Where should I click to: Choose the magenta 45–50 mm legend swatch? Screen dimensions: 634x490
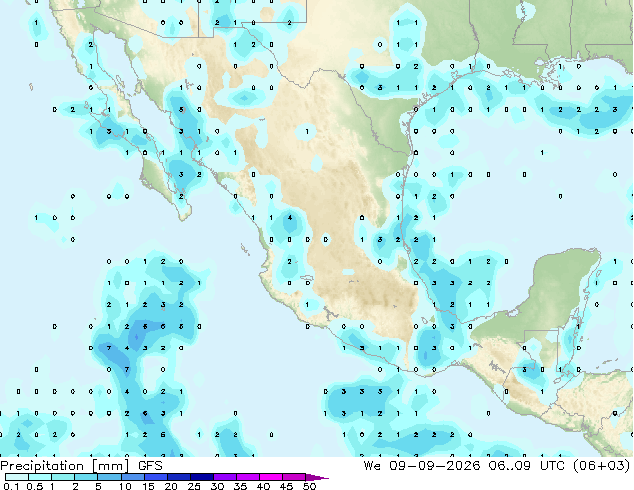[x=294, y=477]
